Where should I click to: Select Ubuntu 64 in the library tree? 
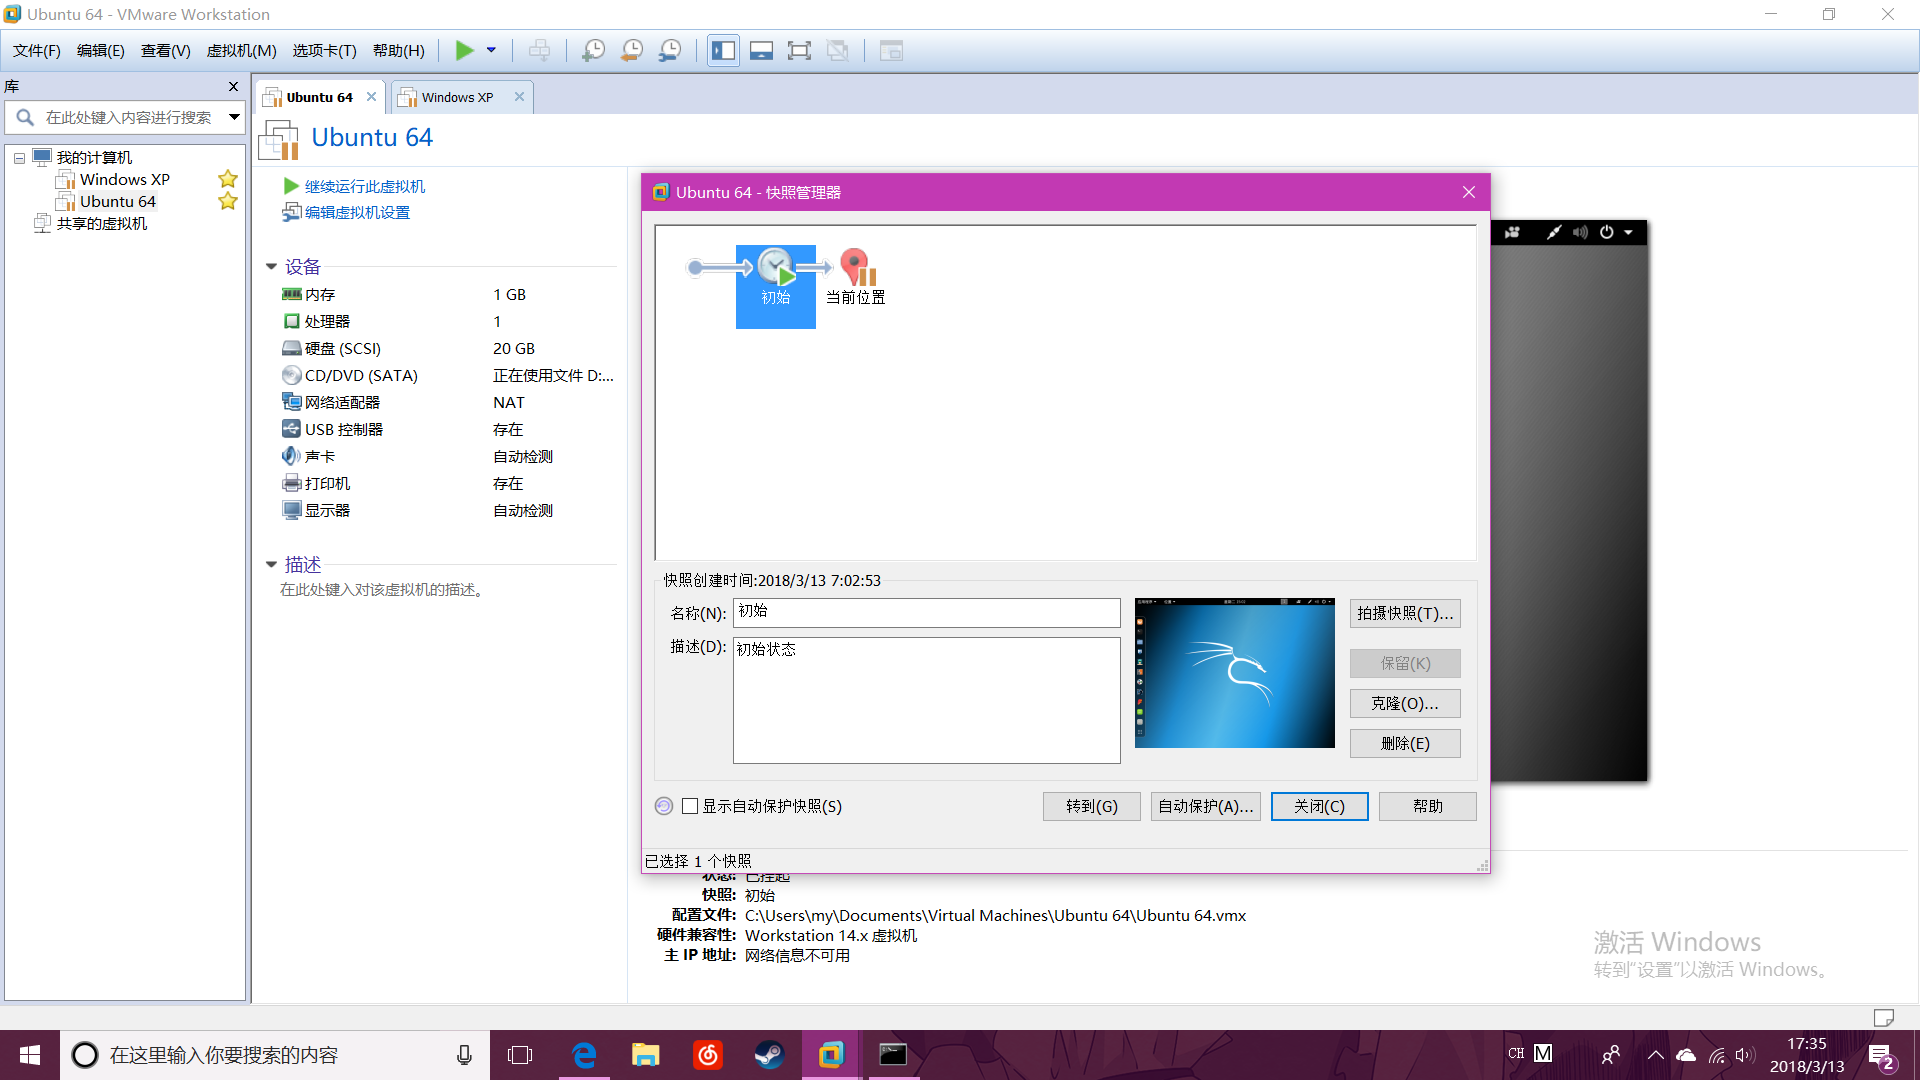(117, 201)
